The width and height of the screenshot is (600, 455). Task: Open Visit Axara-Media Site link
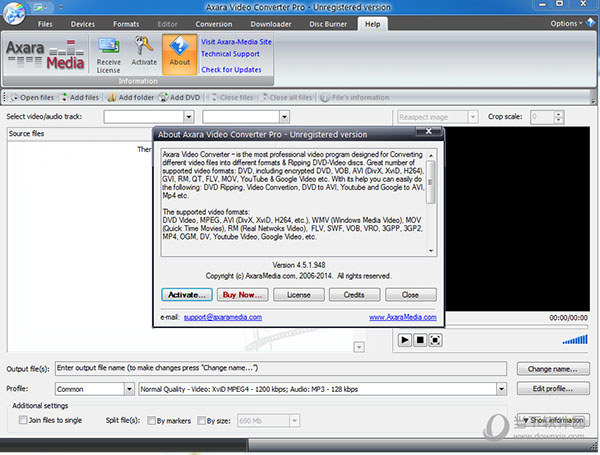coord(236,42)
